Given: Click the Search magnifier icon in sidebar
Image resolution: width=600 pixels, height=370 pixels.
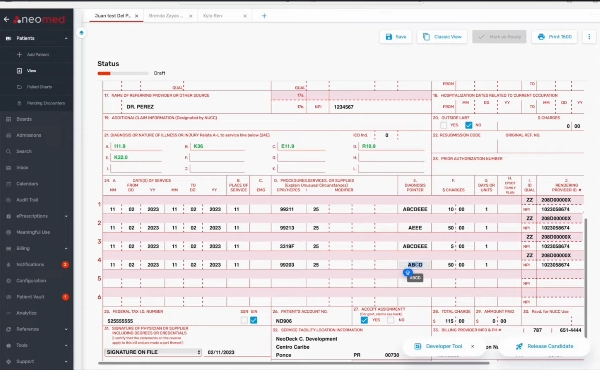Looking at the screenshot, I should coord(8,152).
